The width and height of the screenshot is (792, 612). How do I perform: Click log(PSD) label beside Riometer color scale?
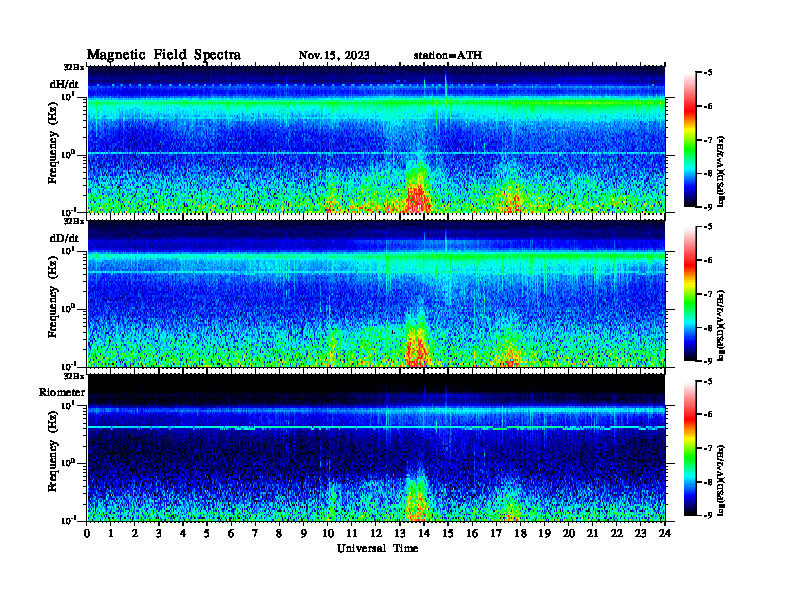721,480
